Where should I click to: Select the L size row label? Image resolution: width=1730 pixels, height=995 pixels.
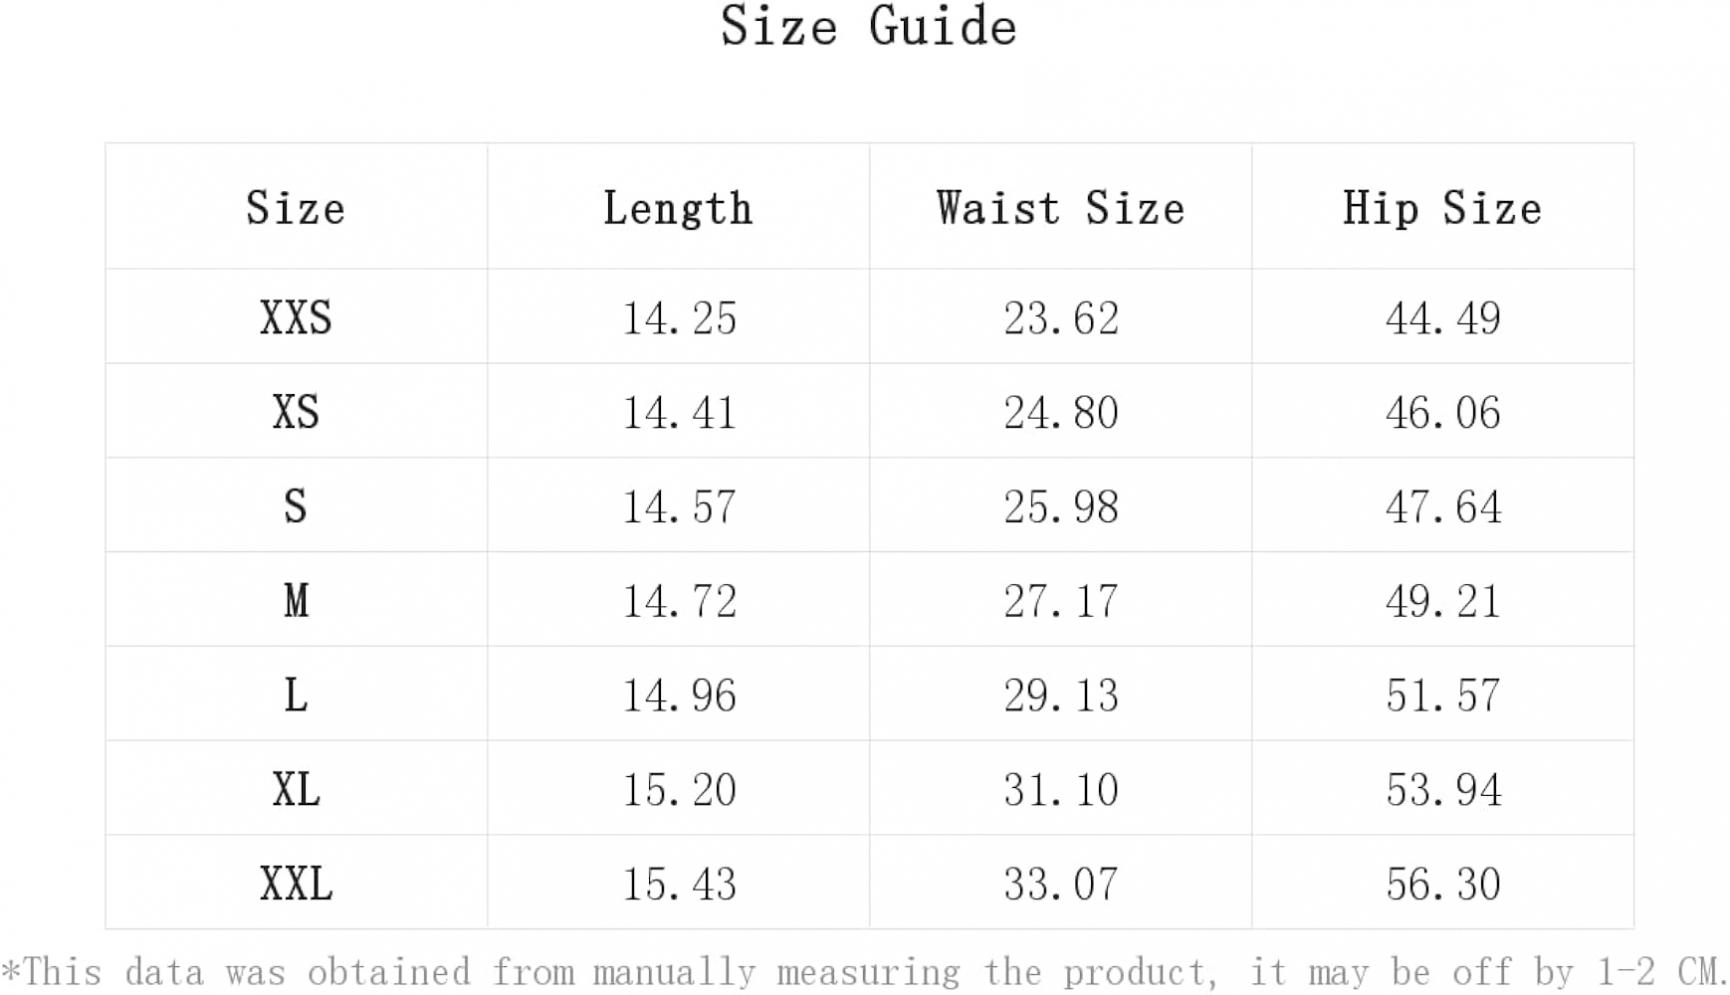coord(296,695)
